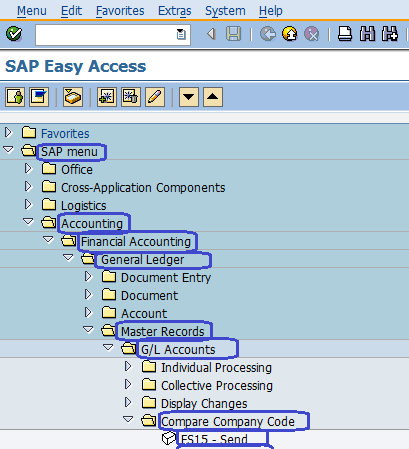Collapse the G/L Accounts node arrow

click(x=108, y=348)
